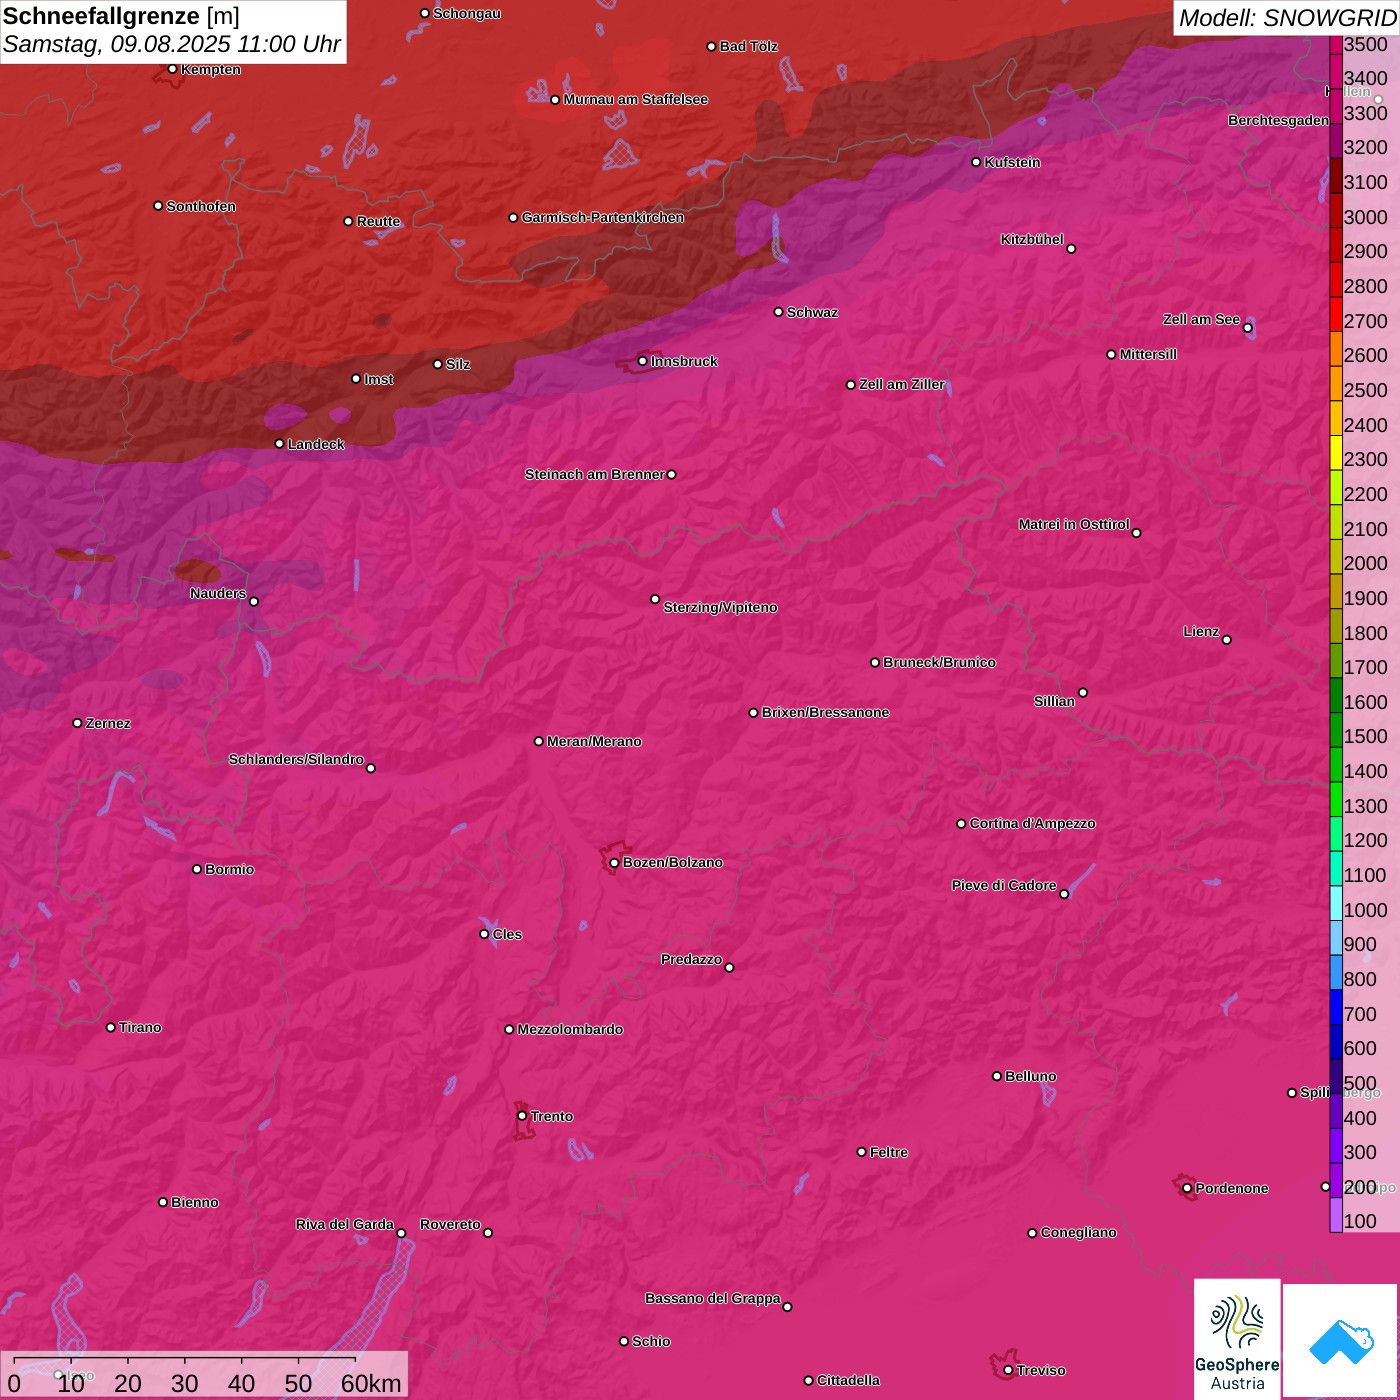Viewport: 1400px width, 1400px height.
Task: Click the Feltre city marker
Action: 861,1152
